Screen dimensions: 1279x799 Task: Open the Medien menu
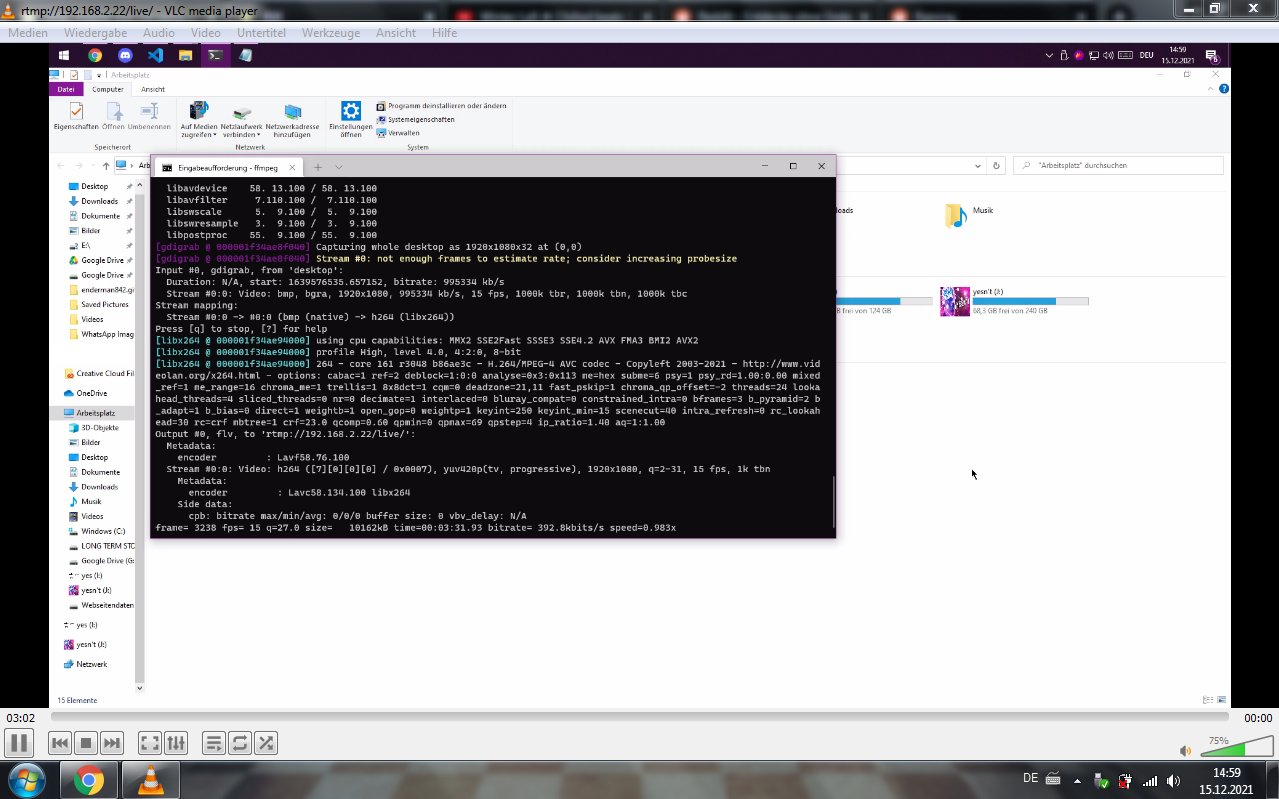[27, 33]
